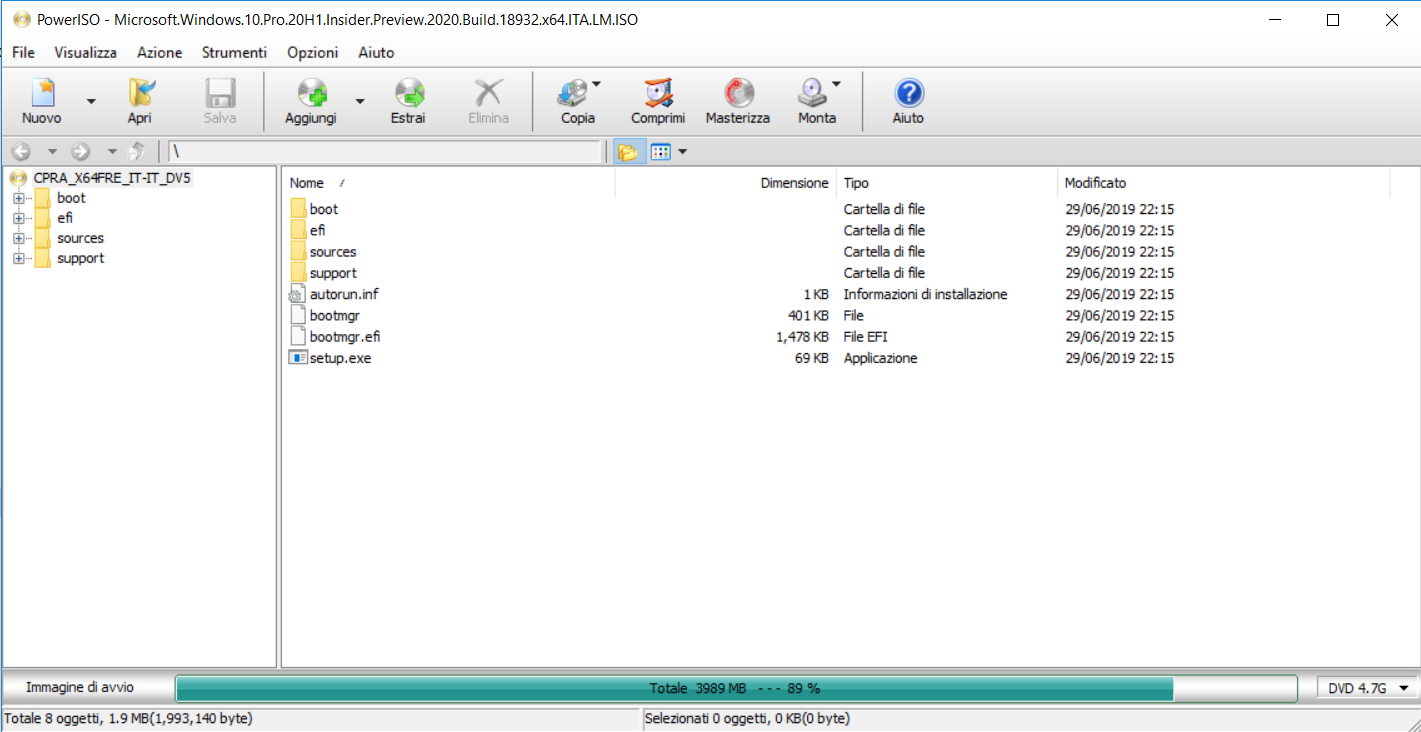The image size is (1421, 732).
Task: Click the navigate forward arrow icon
Action: [x=81, y=152]
